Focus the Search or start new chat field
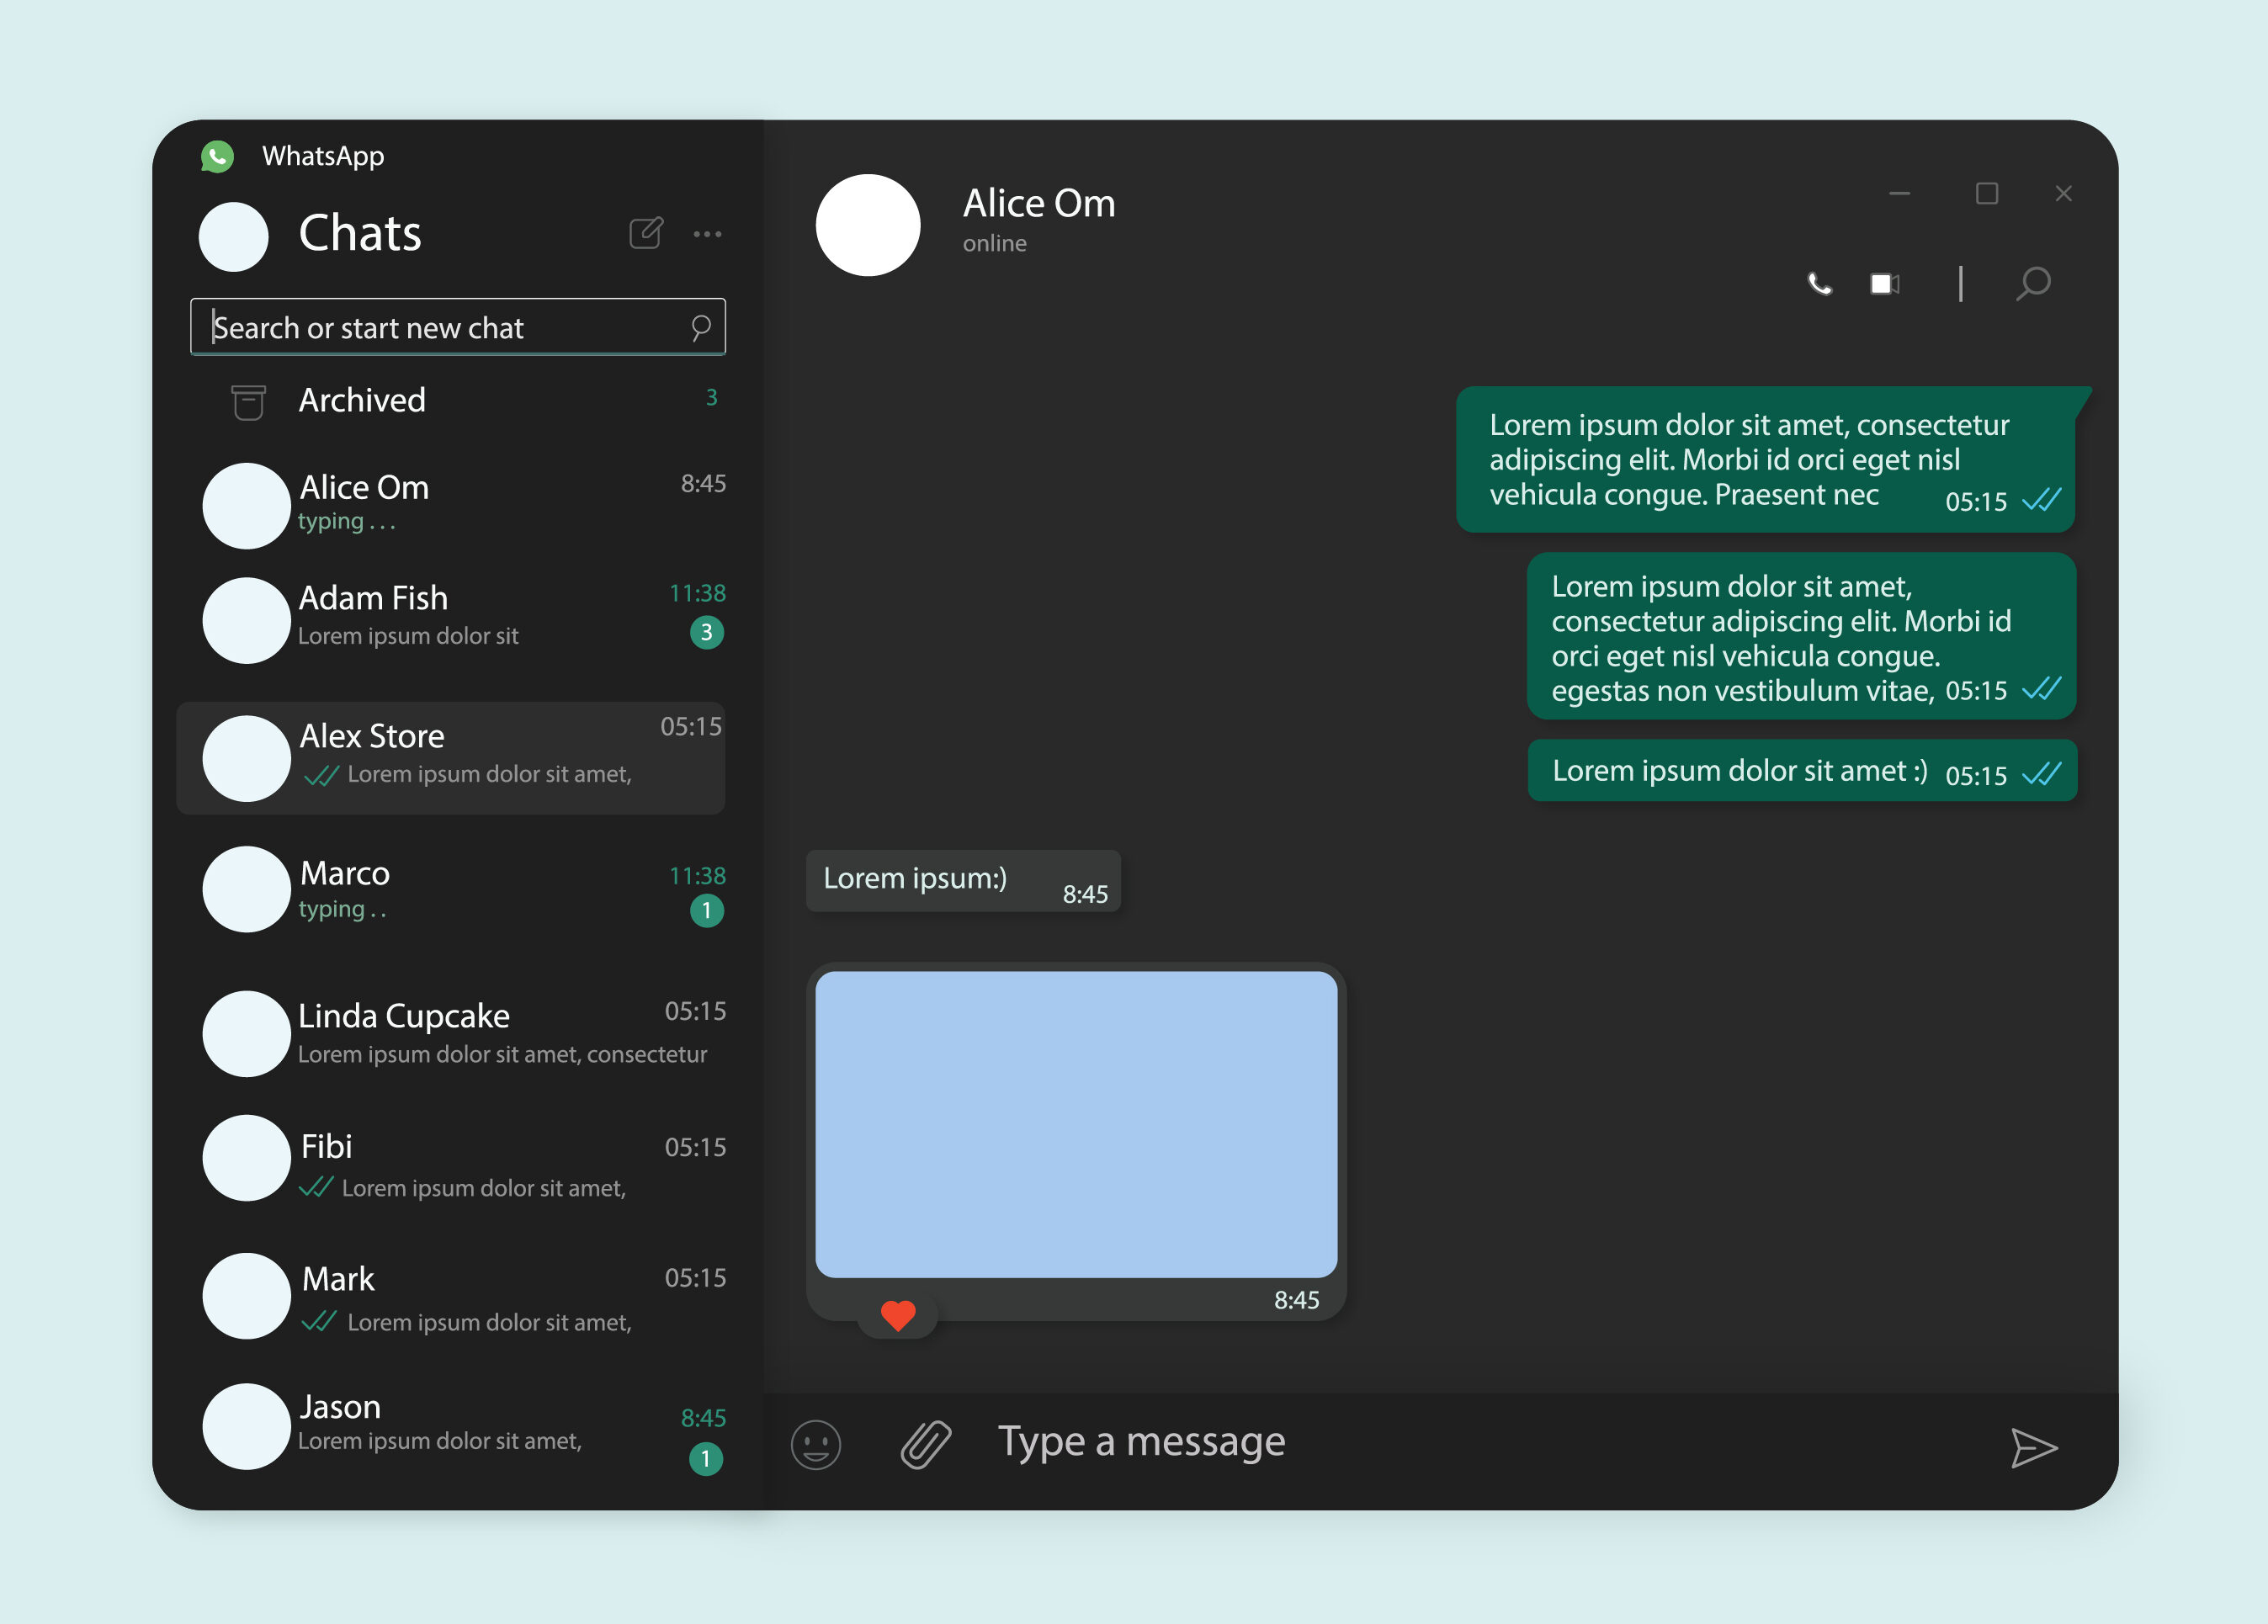The width and height of the screenshot is (2268, 1624). pos(458,327)
